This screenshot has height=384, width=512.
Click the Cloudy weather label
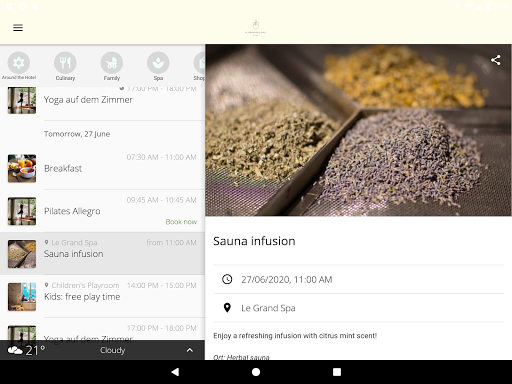coord(113,350)
